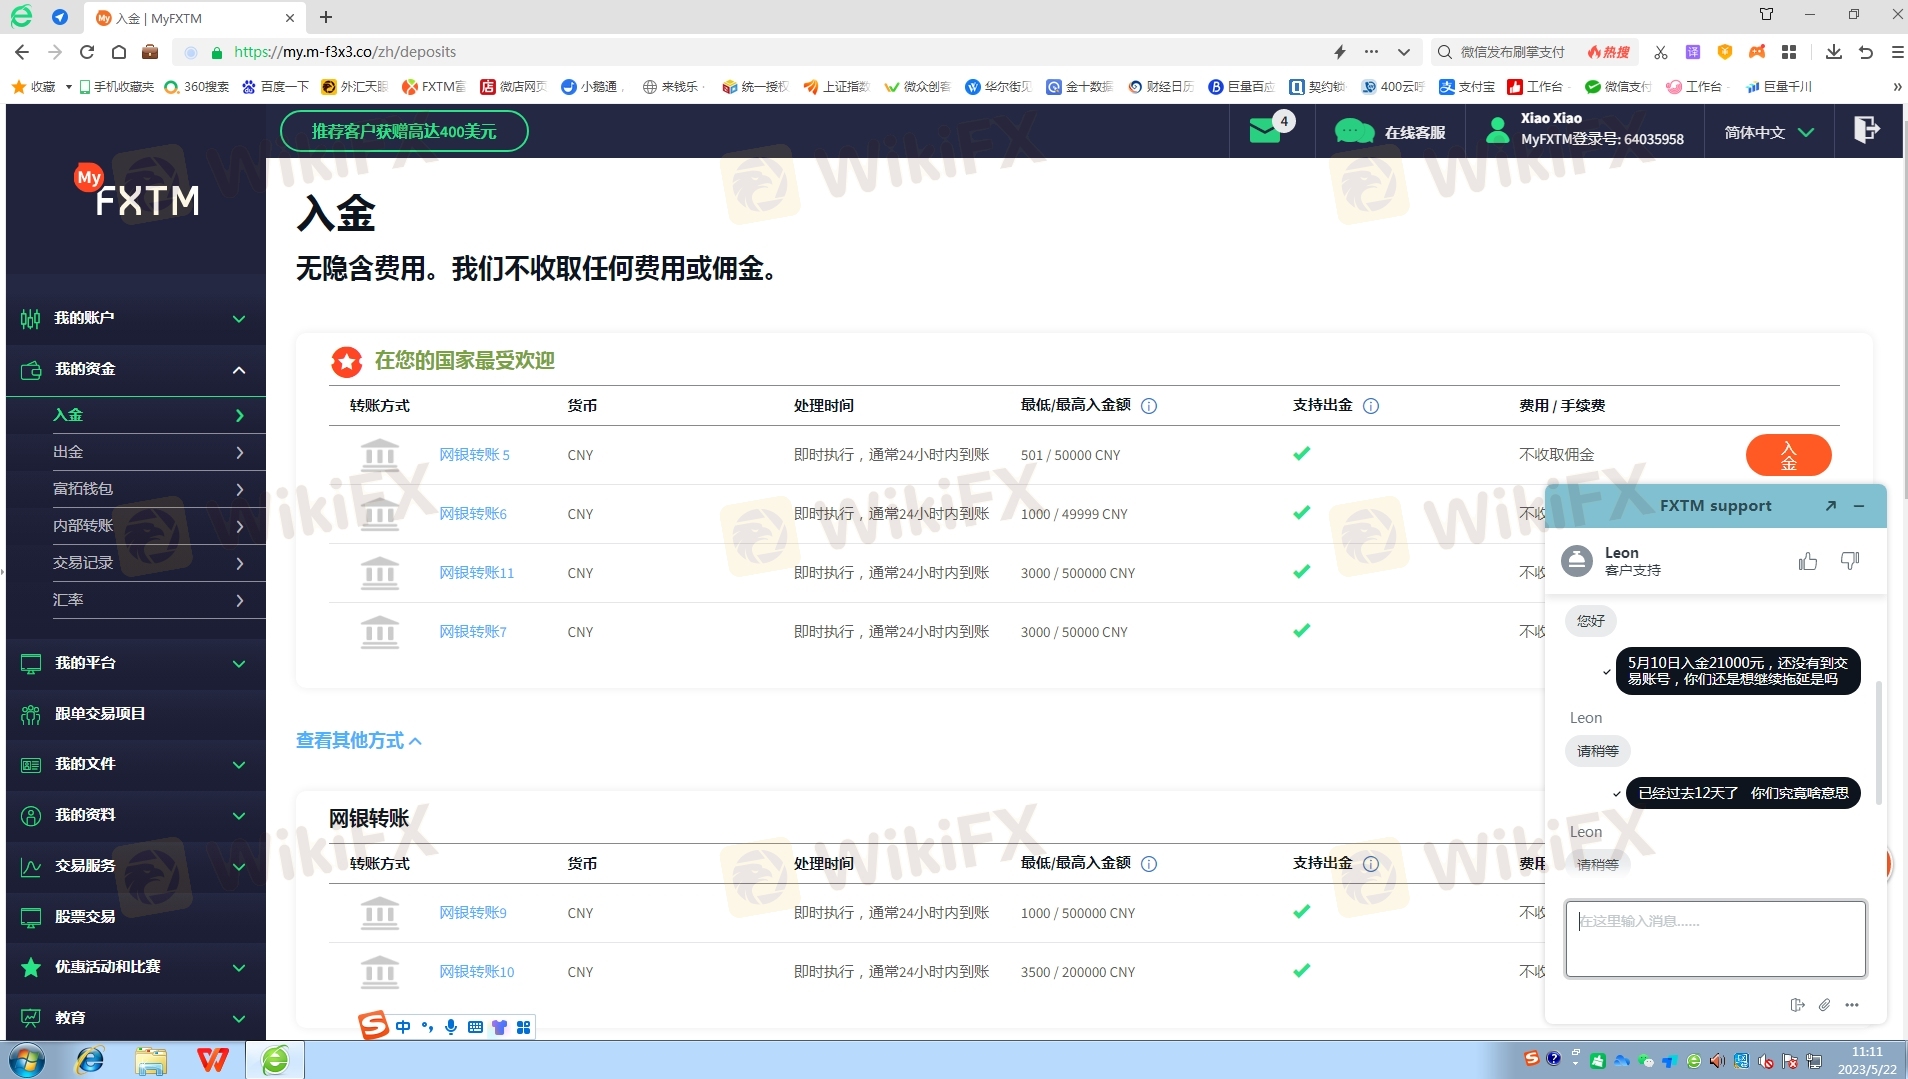This screenshot has width=1908, height=1079.
Task: Open 网银转账10 deposit method link
Action: point(476,972)
